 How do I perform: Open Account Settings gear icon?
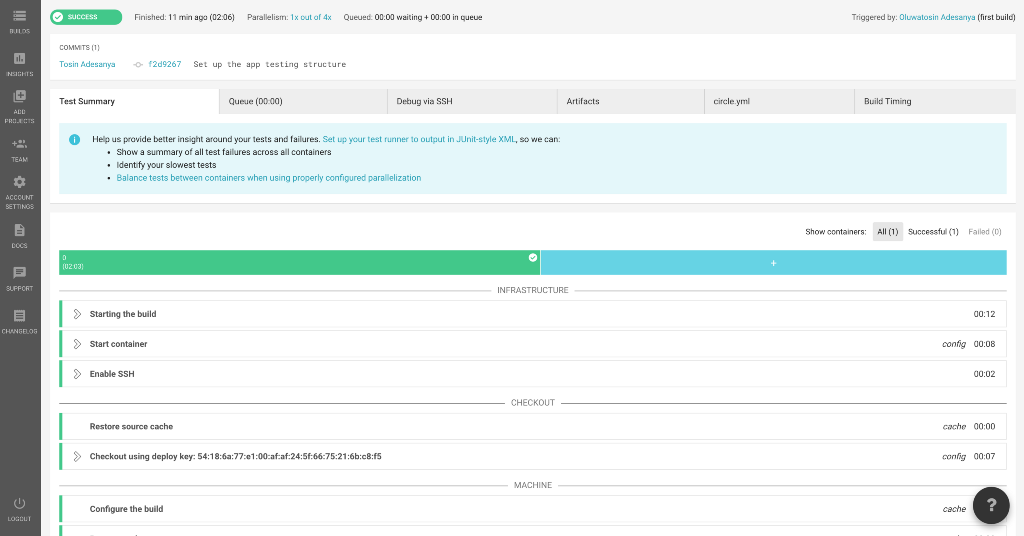point(19,183)
